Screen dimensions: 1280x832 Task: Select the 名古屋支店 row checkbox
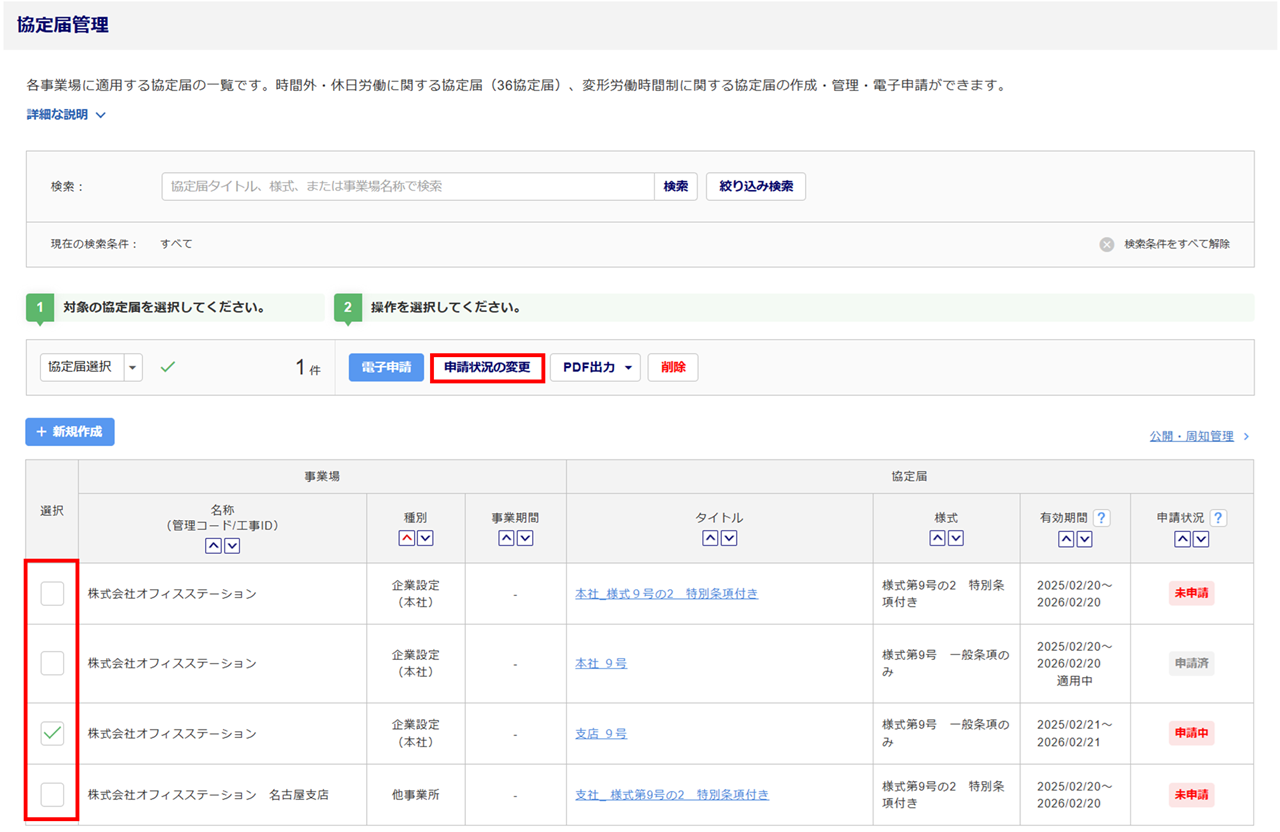52,795
